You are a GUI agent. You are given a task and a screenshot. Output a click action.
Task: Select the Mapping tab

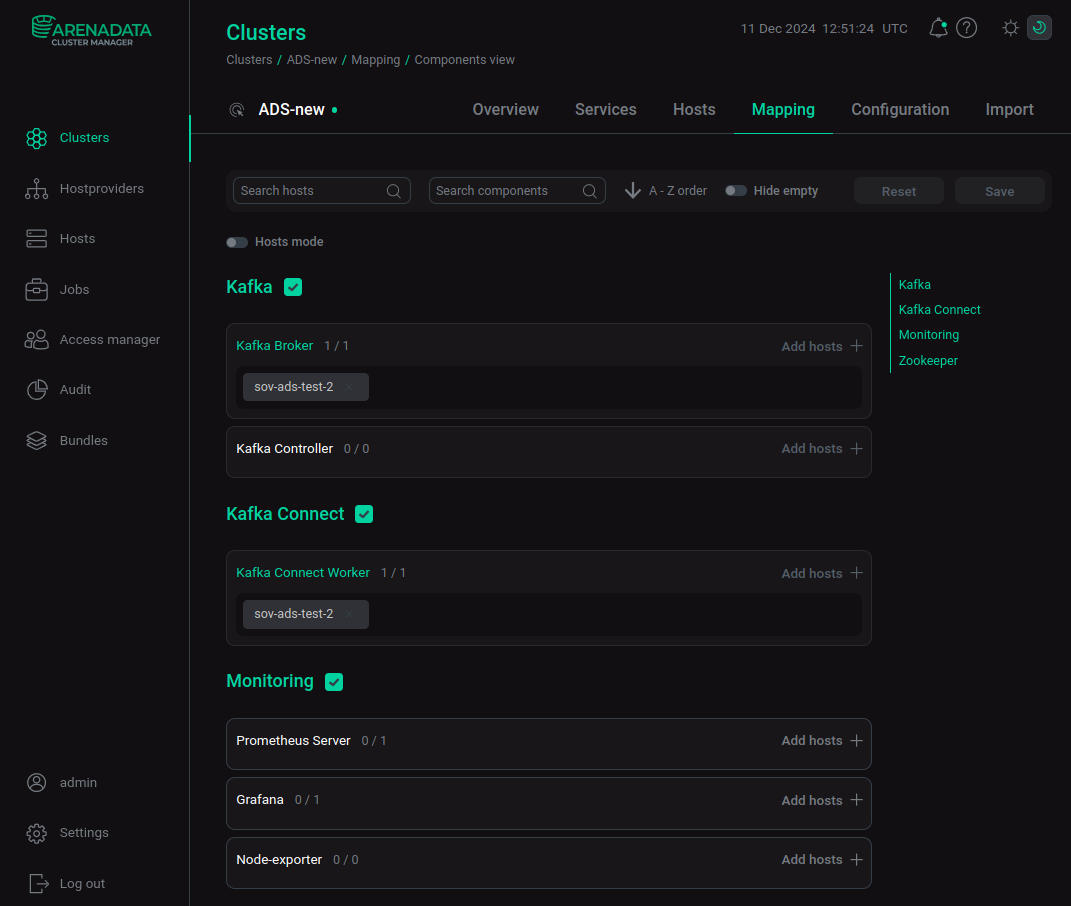click(x=783, y=109)
